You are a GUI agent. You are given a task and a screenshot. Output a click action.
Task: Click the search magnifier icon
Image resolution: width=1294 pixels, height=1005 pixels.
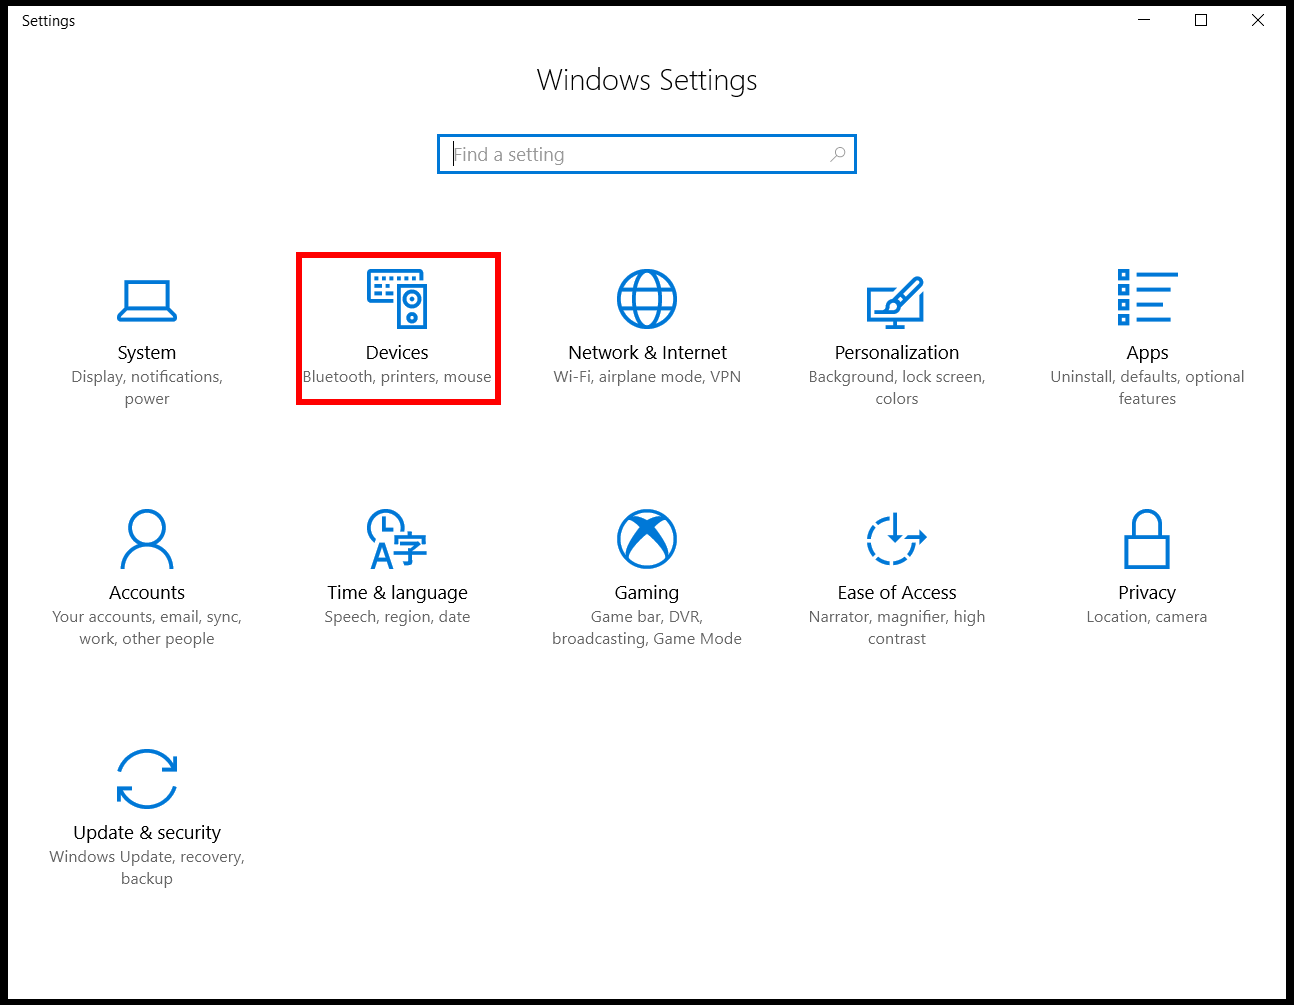click(838, 154)
